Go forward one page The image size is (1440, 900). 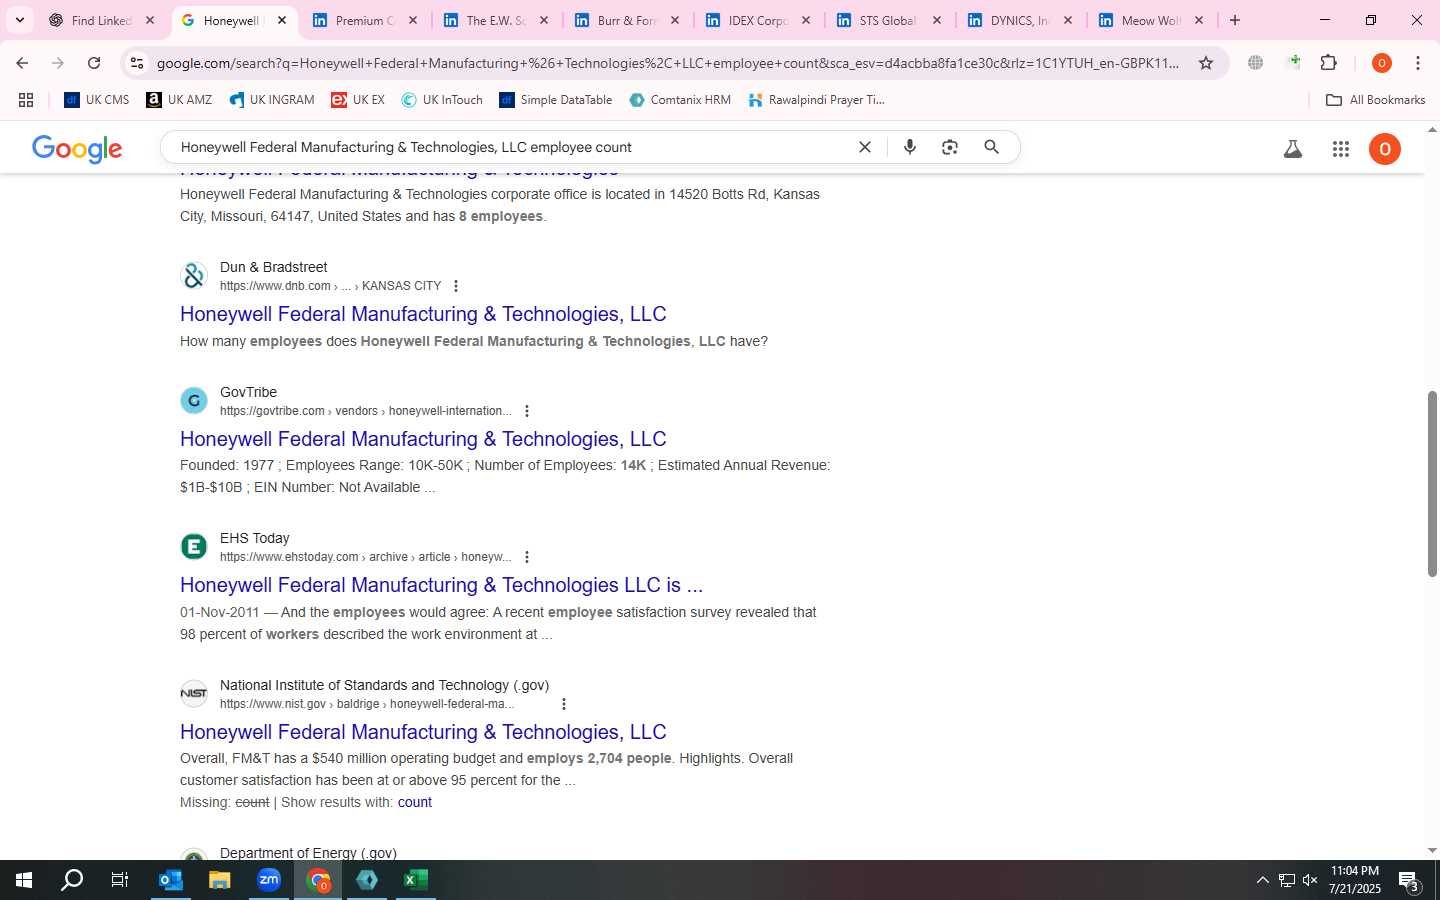(x=58, y=63)
